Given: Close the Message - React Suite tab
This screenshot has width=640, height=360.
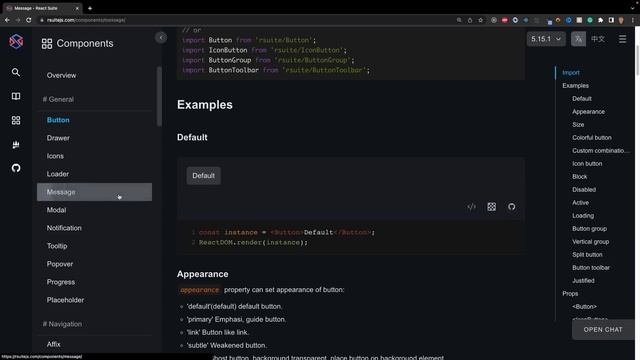Looking at the screenshot, I should point(77,8).
